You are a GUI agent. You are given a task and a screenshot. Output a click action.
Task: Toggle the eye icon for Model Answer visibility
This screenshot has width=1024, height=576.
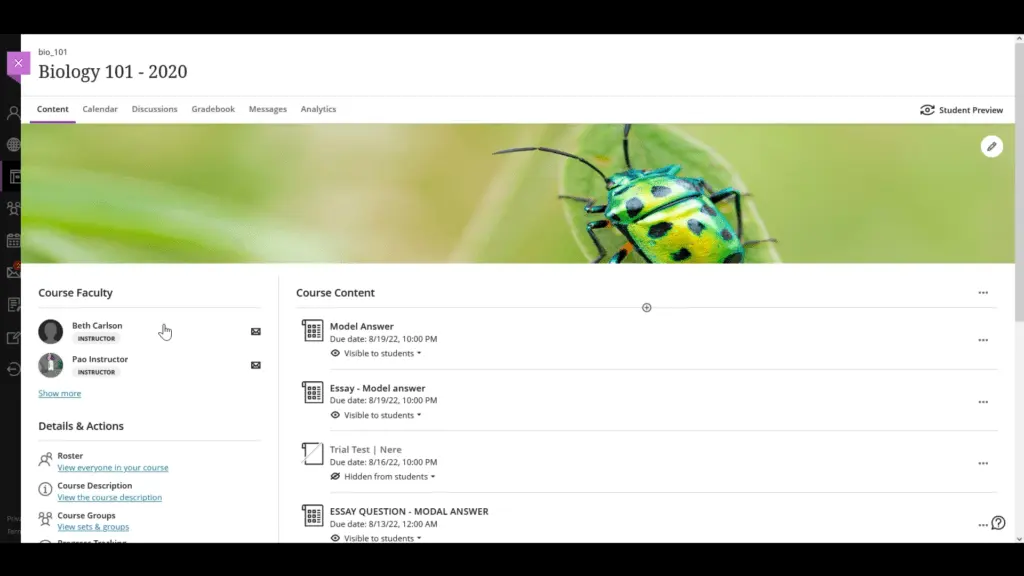pos(335,353)
